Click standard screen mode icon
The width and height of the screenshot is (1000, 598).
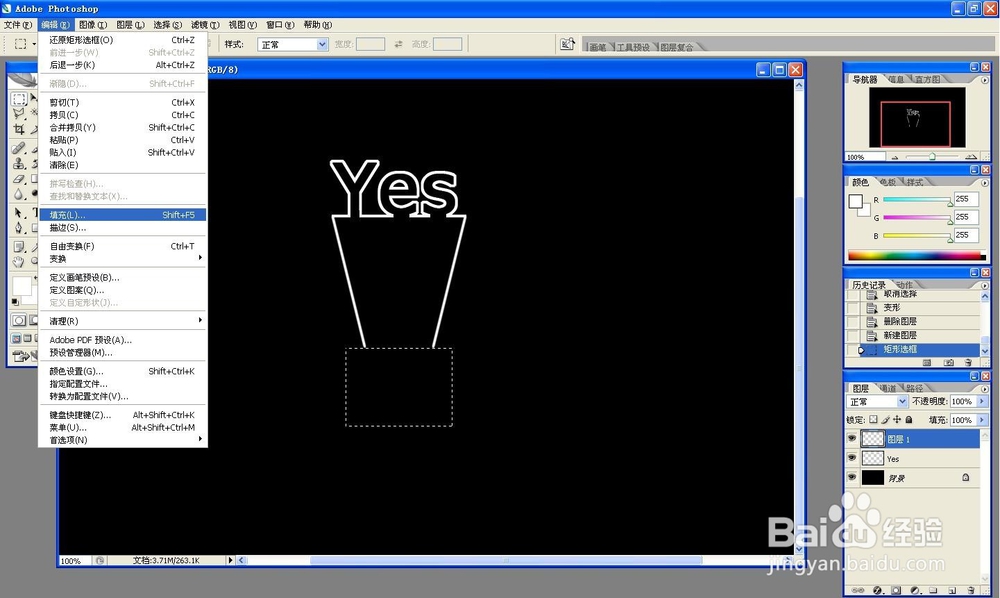[x=16, y=339]
